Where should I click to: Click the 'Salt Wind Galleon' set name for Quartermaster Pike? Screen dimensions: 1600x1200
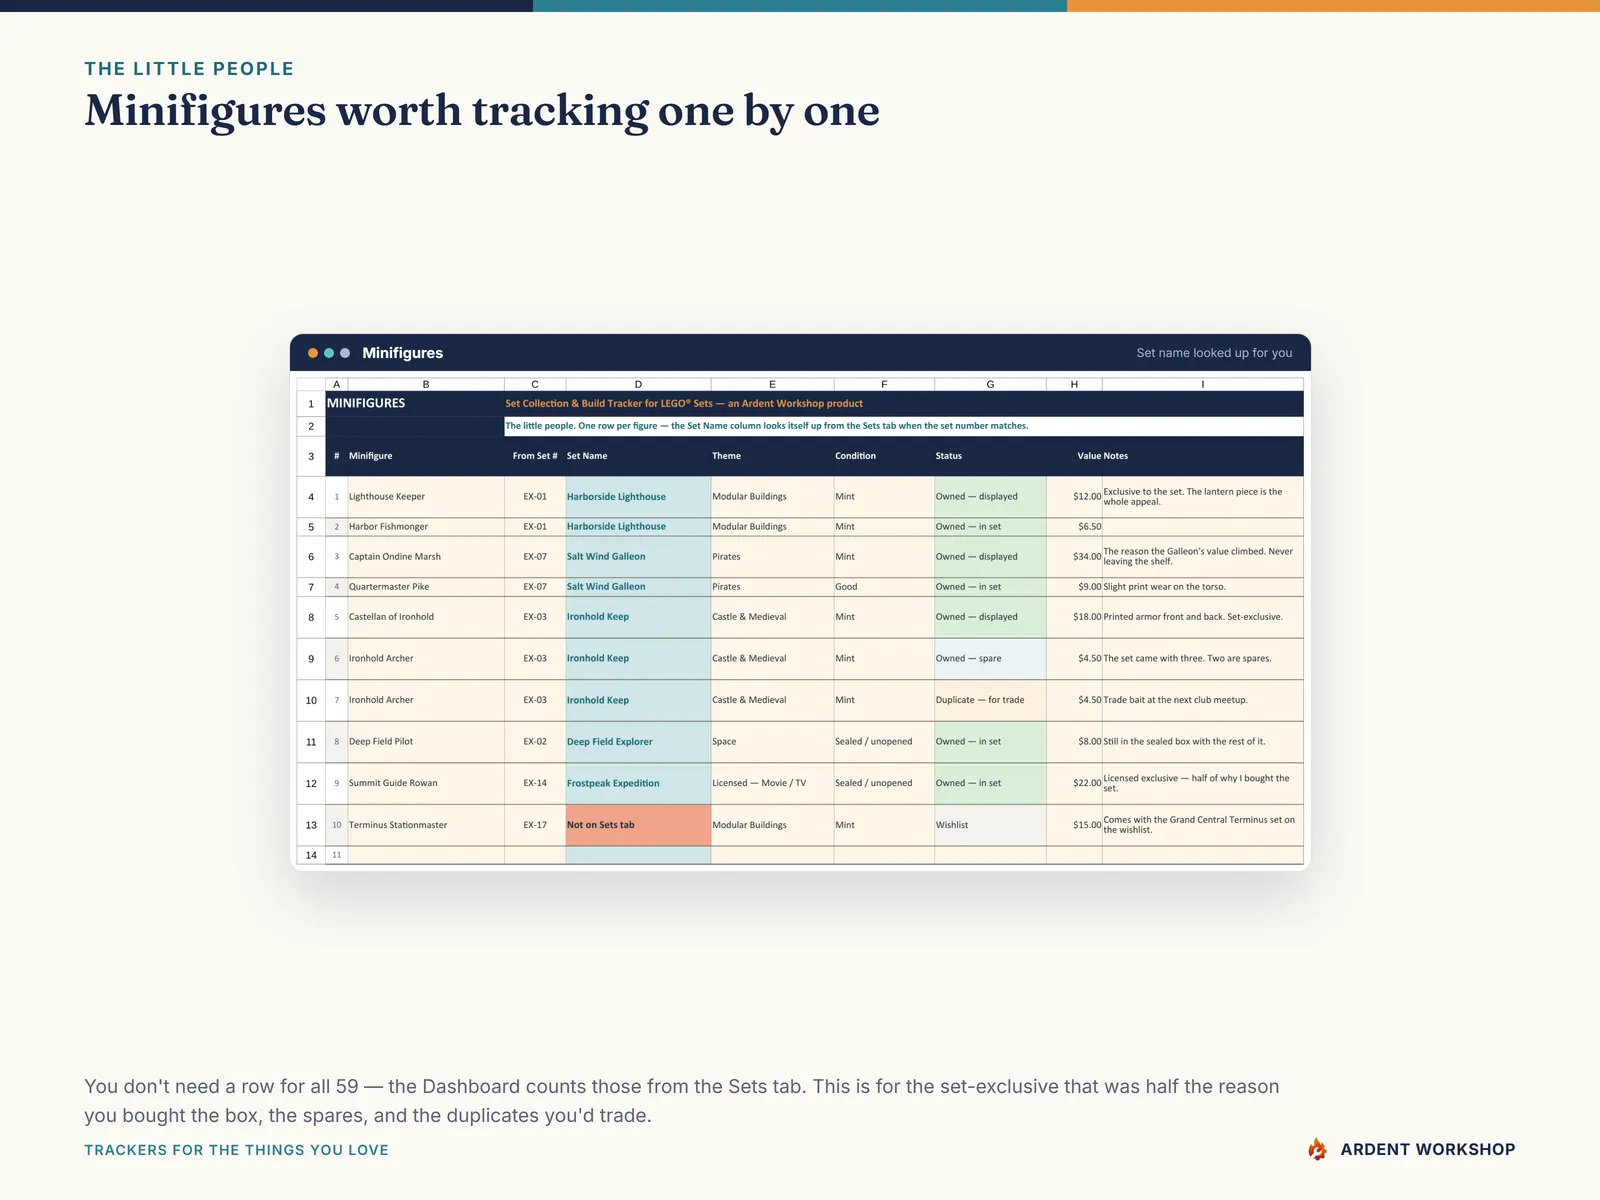(638, 587)
